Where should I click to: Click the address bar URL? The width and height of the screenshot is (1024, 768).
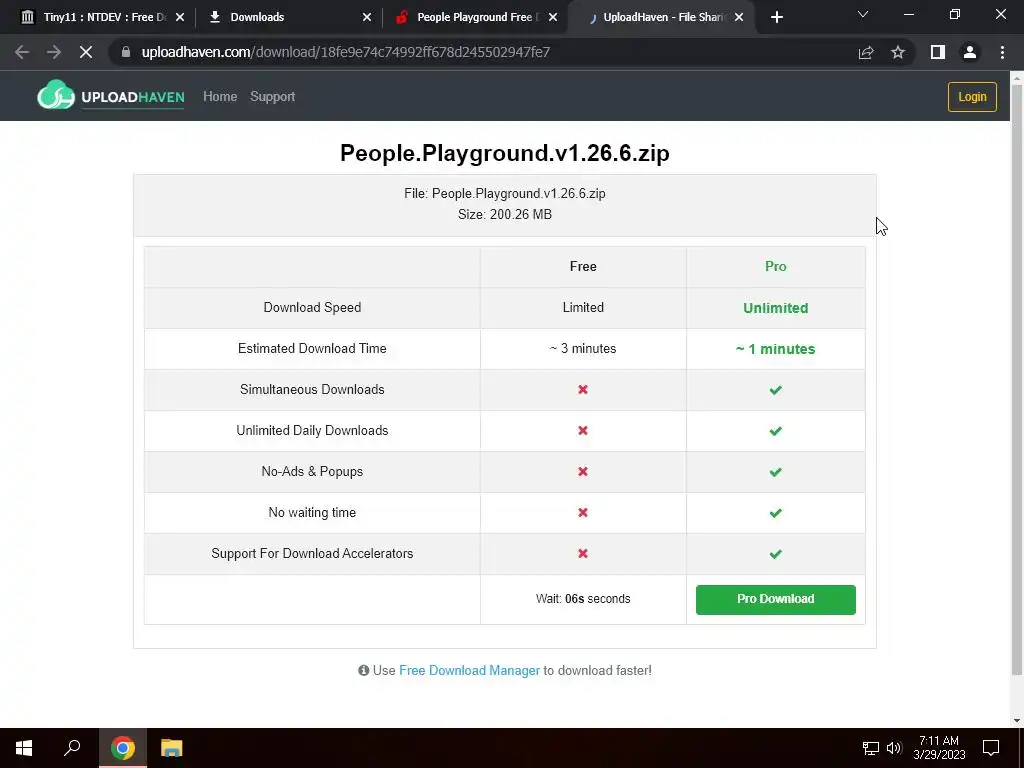tap(346, 52)
